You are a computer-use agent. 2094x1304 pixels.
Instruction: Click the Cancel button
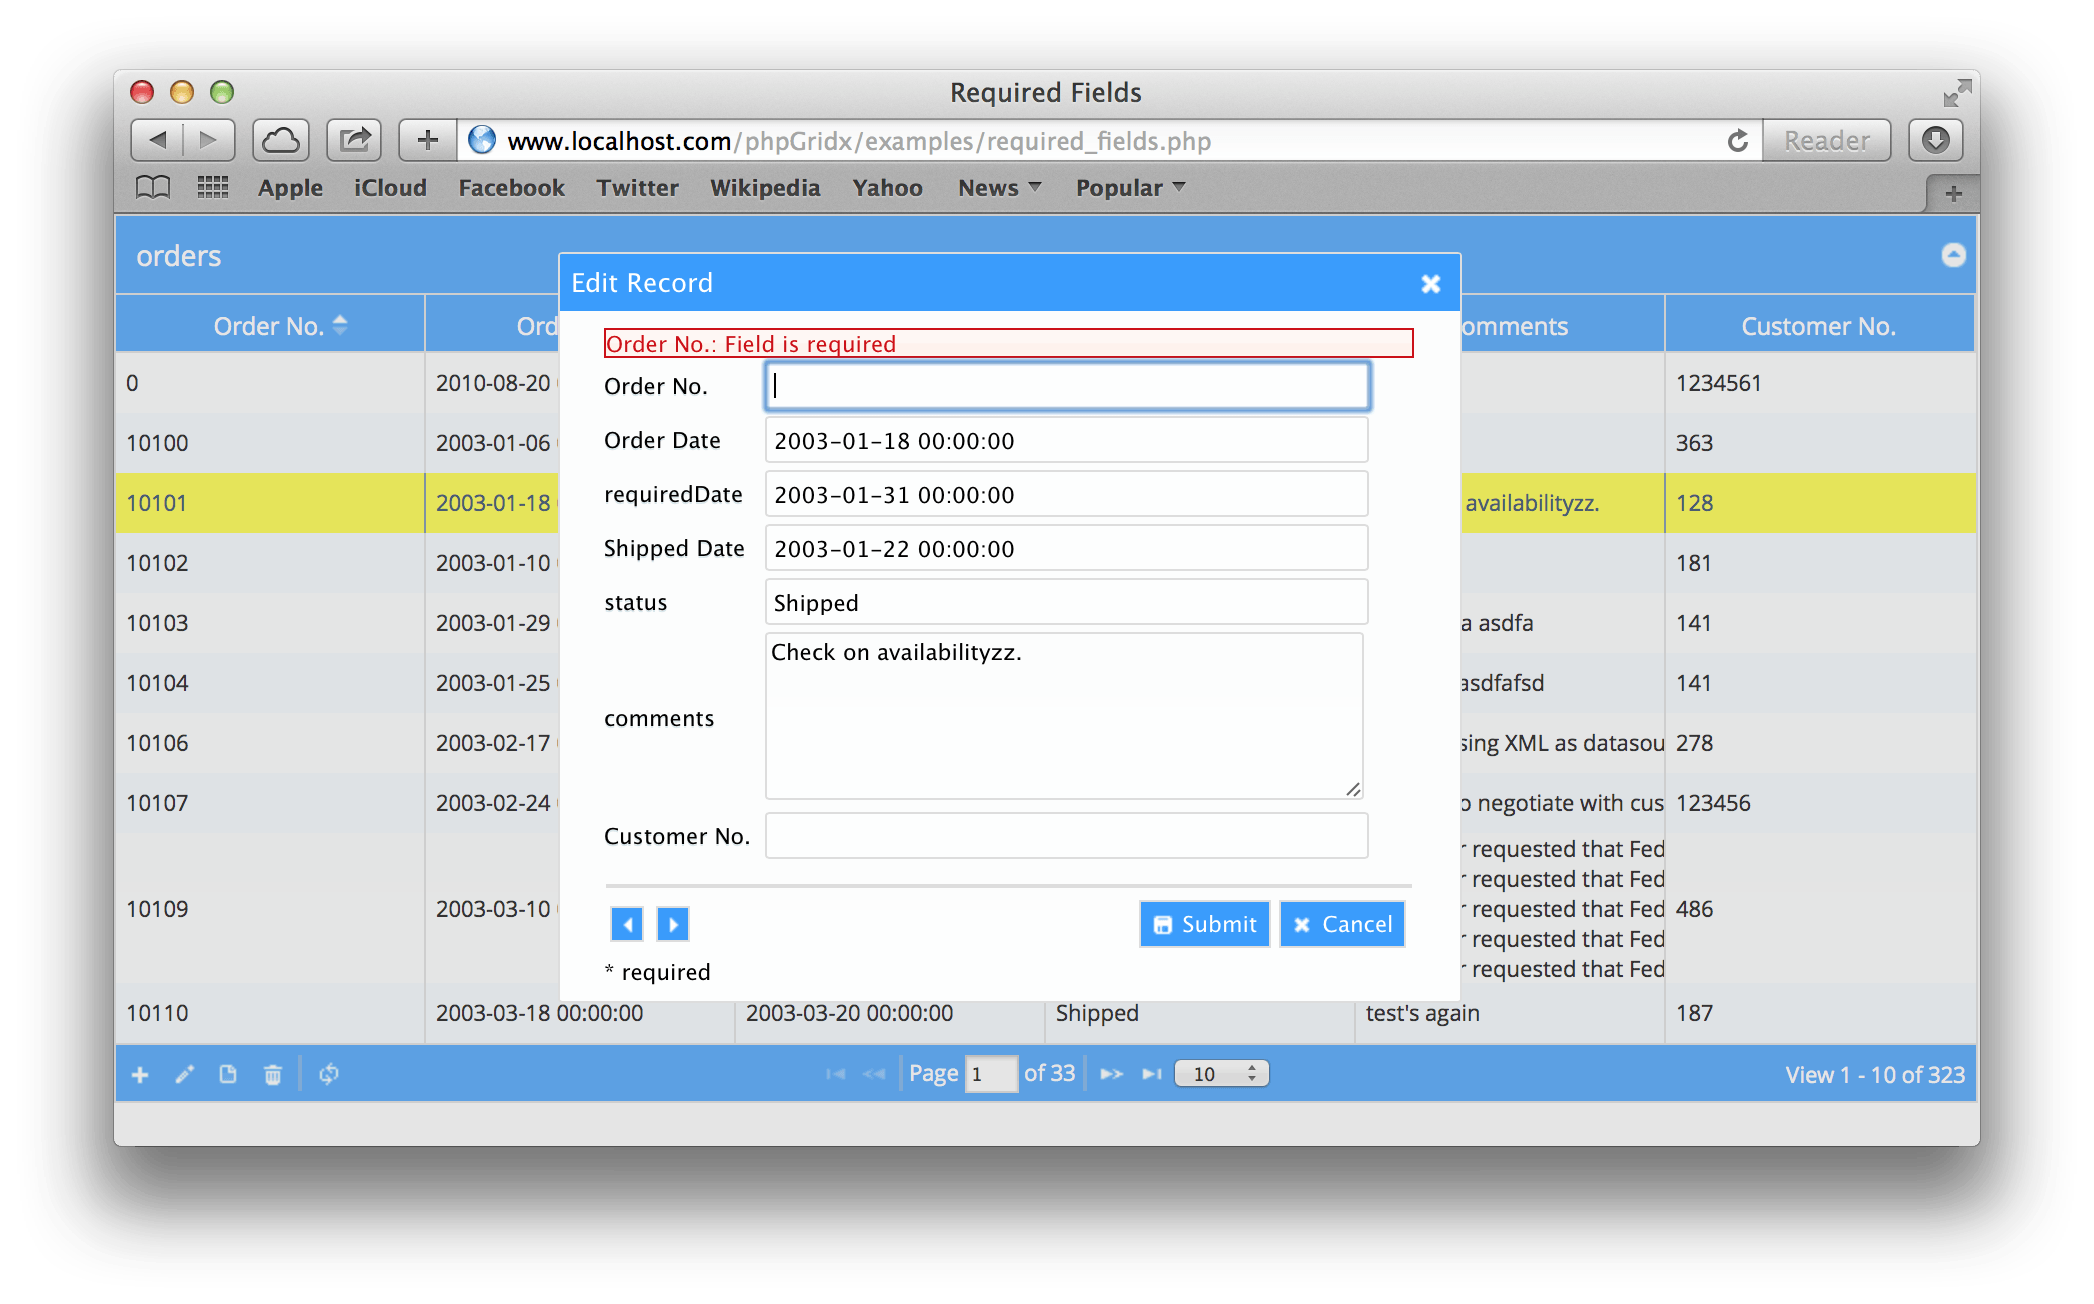1342,924
